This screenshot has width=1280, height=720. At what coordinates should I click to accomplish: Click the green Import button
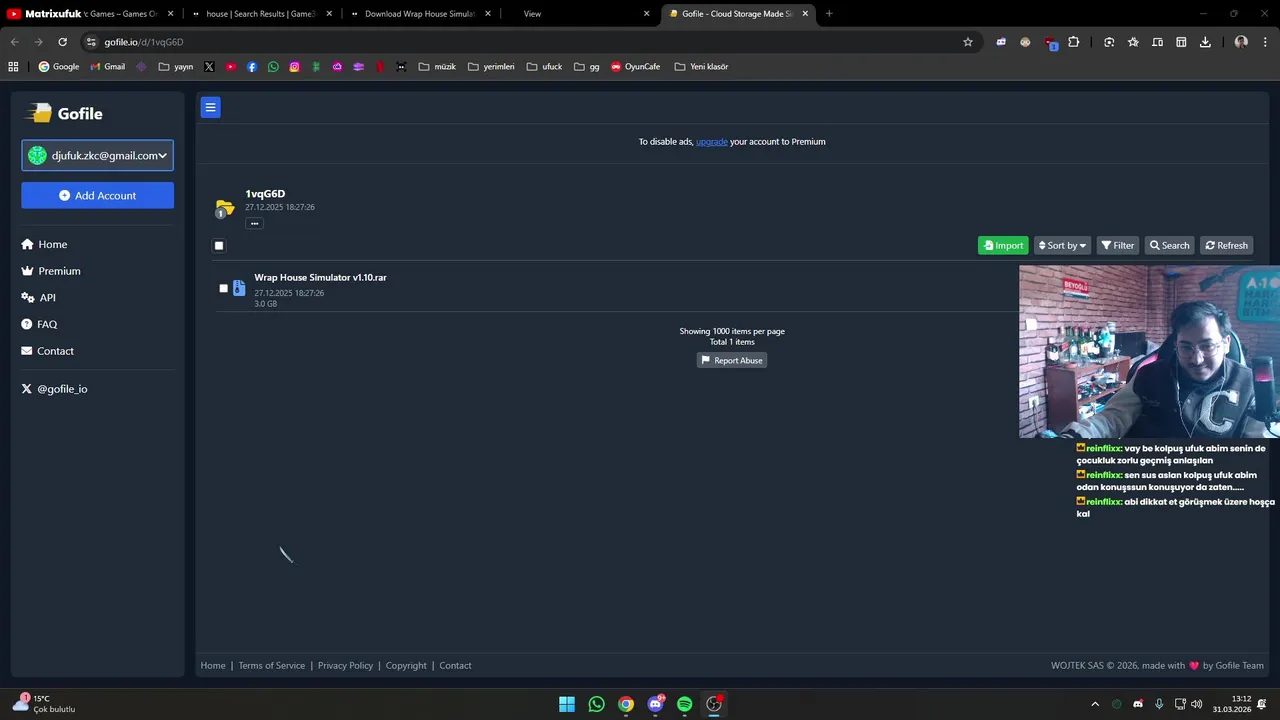[x=1003, y=246]
